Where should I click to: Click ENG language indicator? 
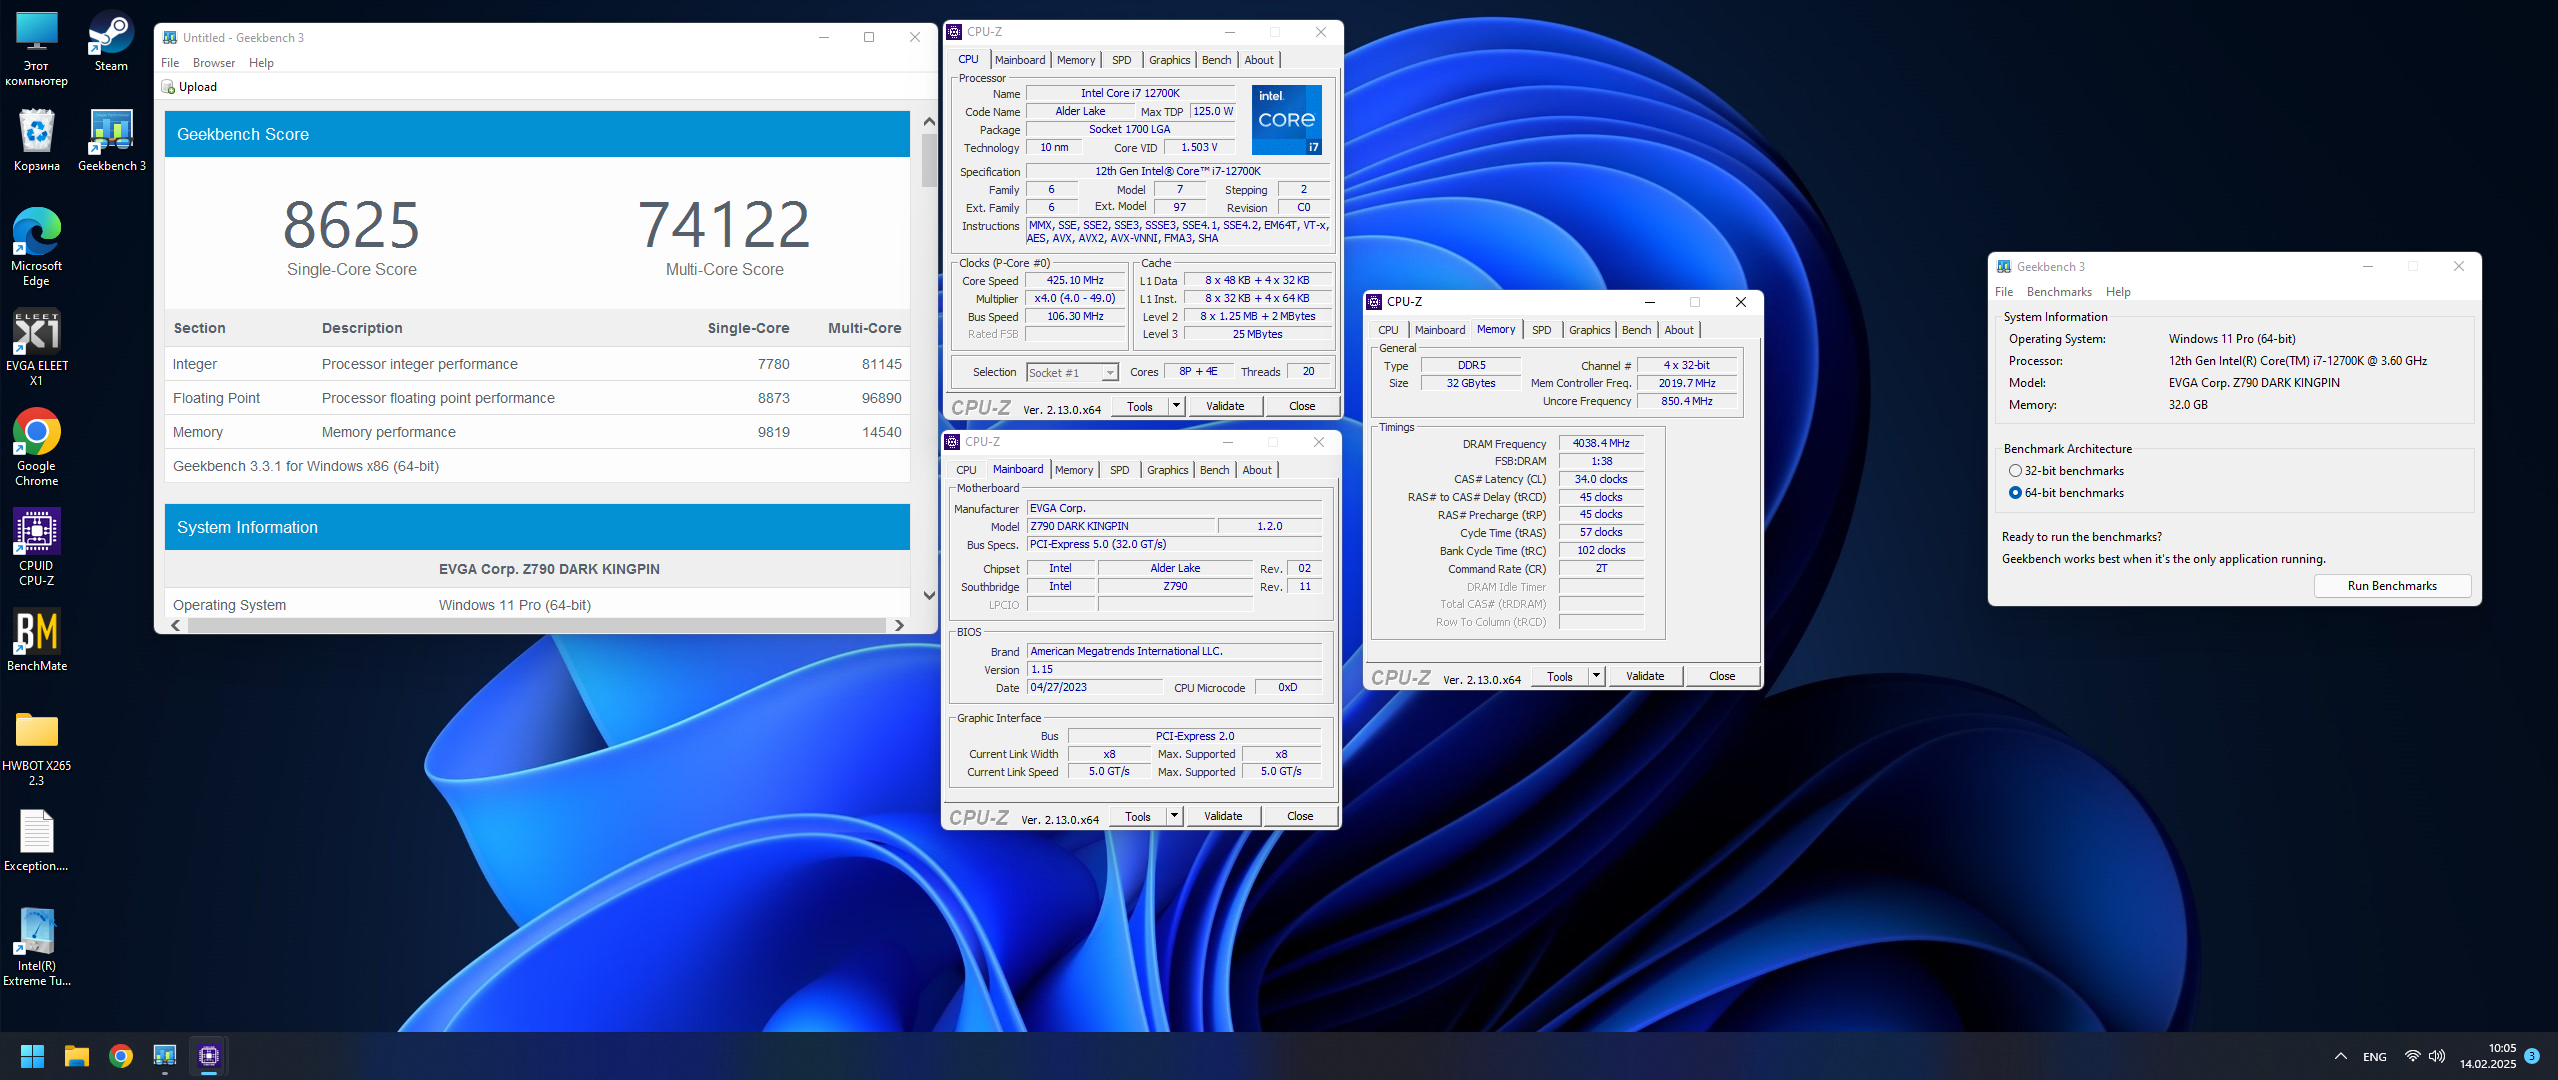[2375, 1057]
